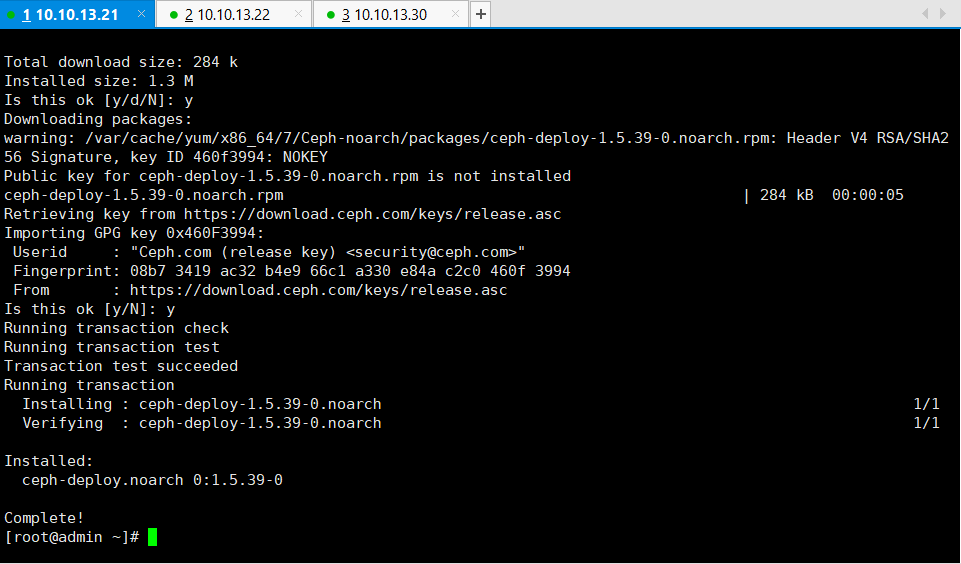Open a new session tab with plus
The image size is (961, 564).
480,14
